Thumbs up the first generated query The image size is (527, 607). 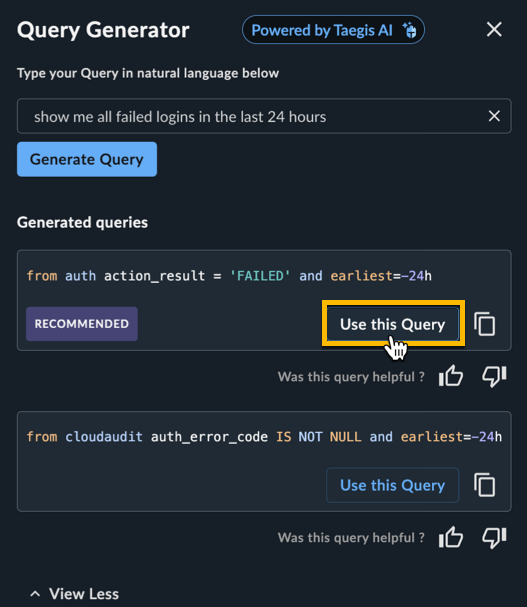pos(451,376)
